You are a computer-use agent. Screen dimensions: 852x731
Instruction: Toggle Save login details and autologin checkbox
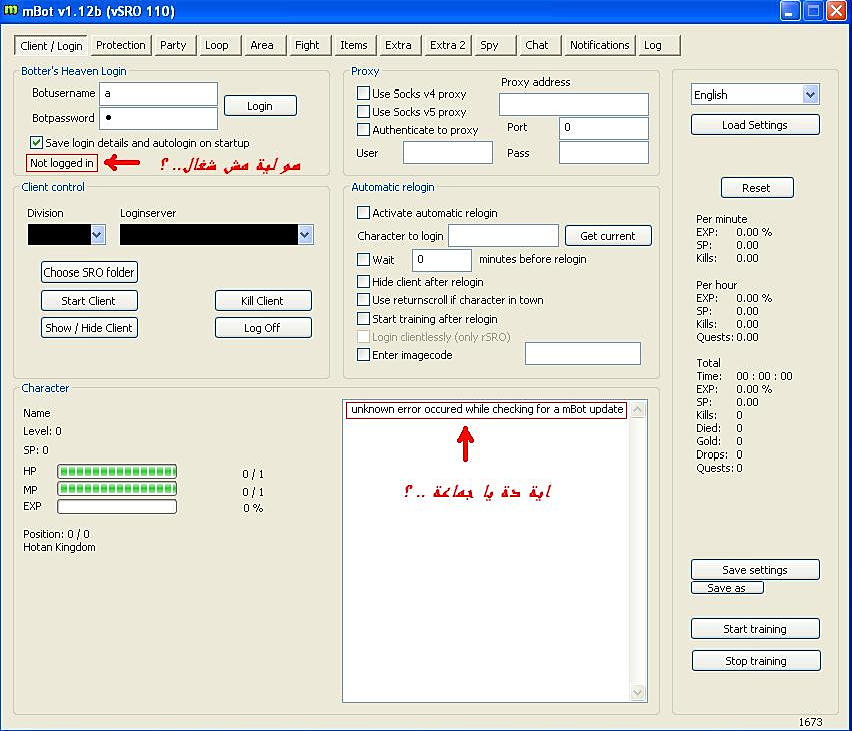[36, 143]
